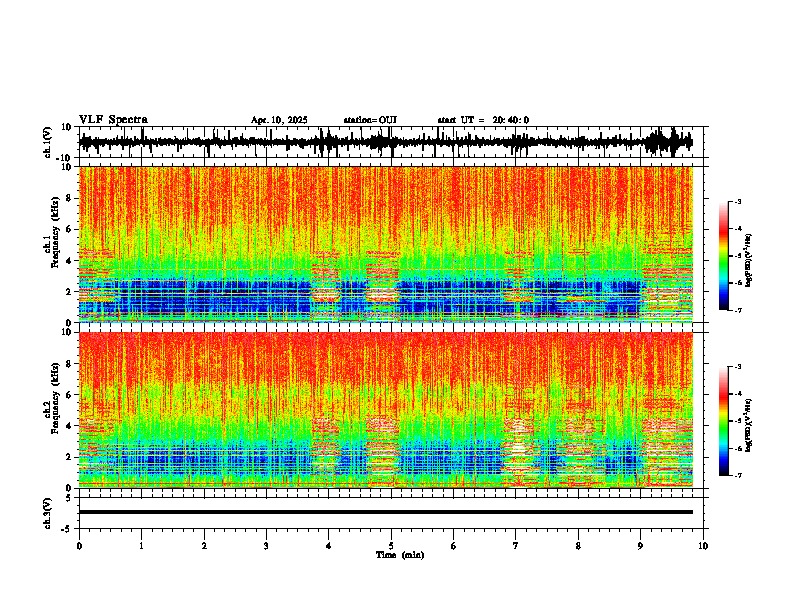Click the ch.1 voltage waveform trace
Screen dimensions: 792x612
click(x=385, y=142)
